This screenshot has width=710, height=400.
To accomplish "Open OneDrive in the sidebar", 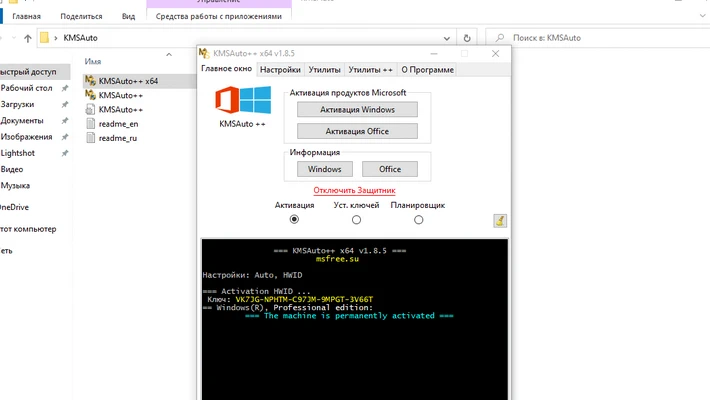I will click(x=14, y=207).
